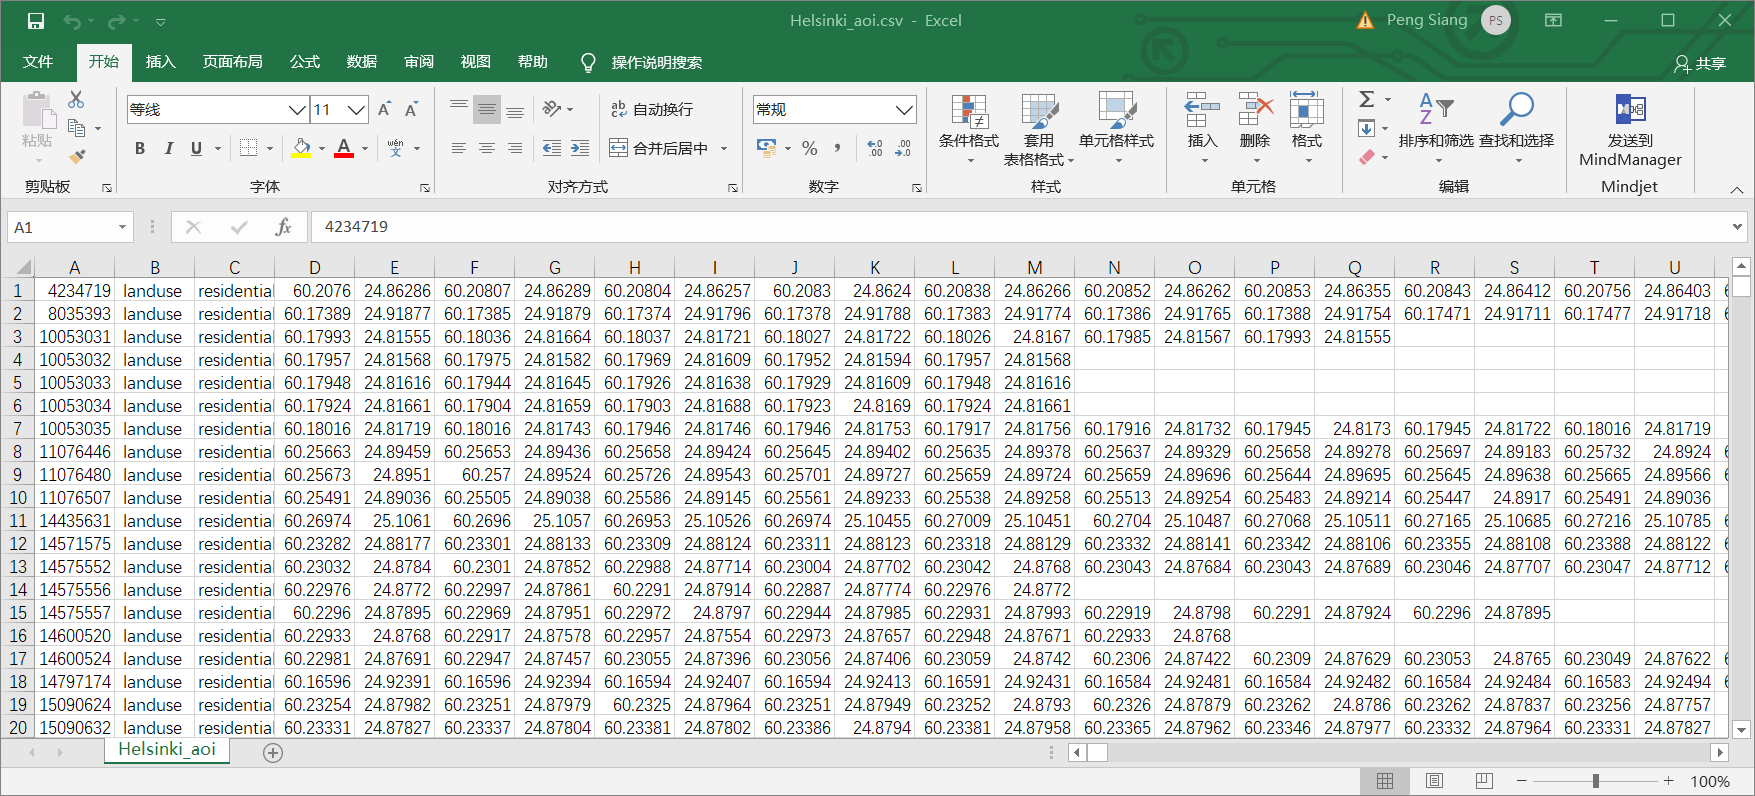
Task: Open Find and Select magnifier icon
Action: pyautogui.click(x=1517, y=110)
